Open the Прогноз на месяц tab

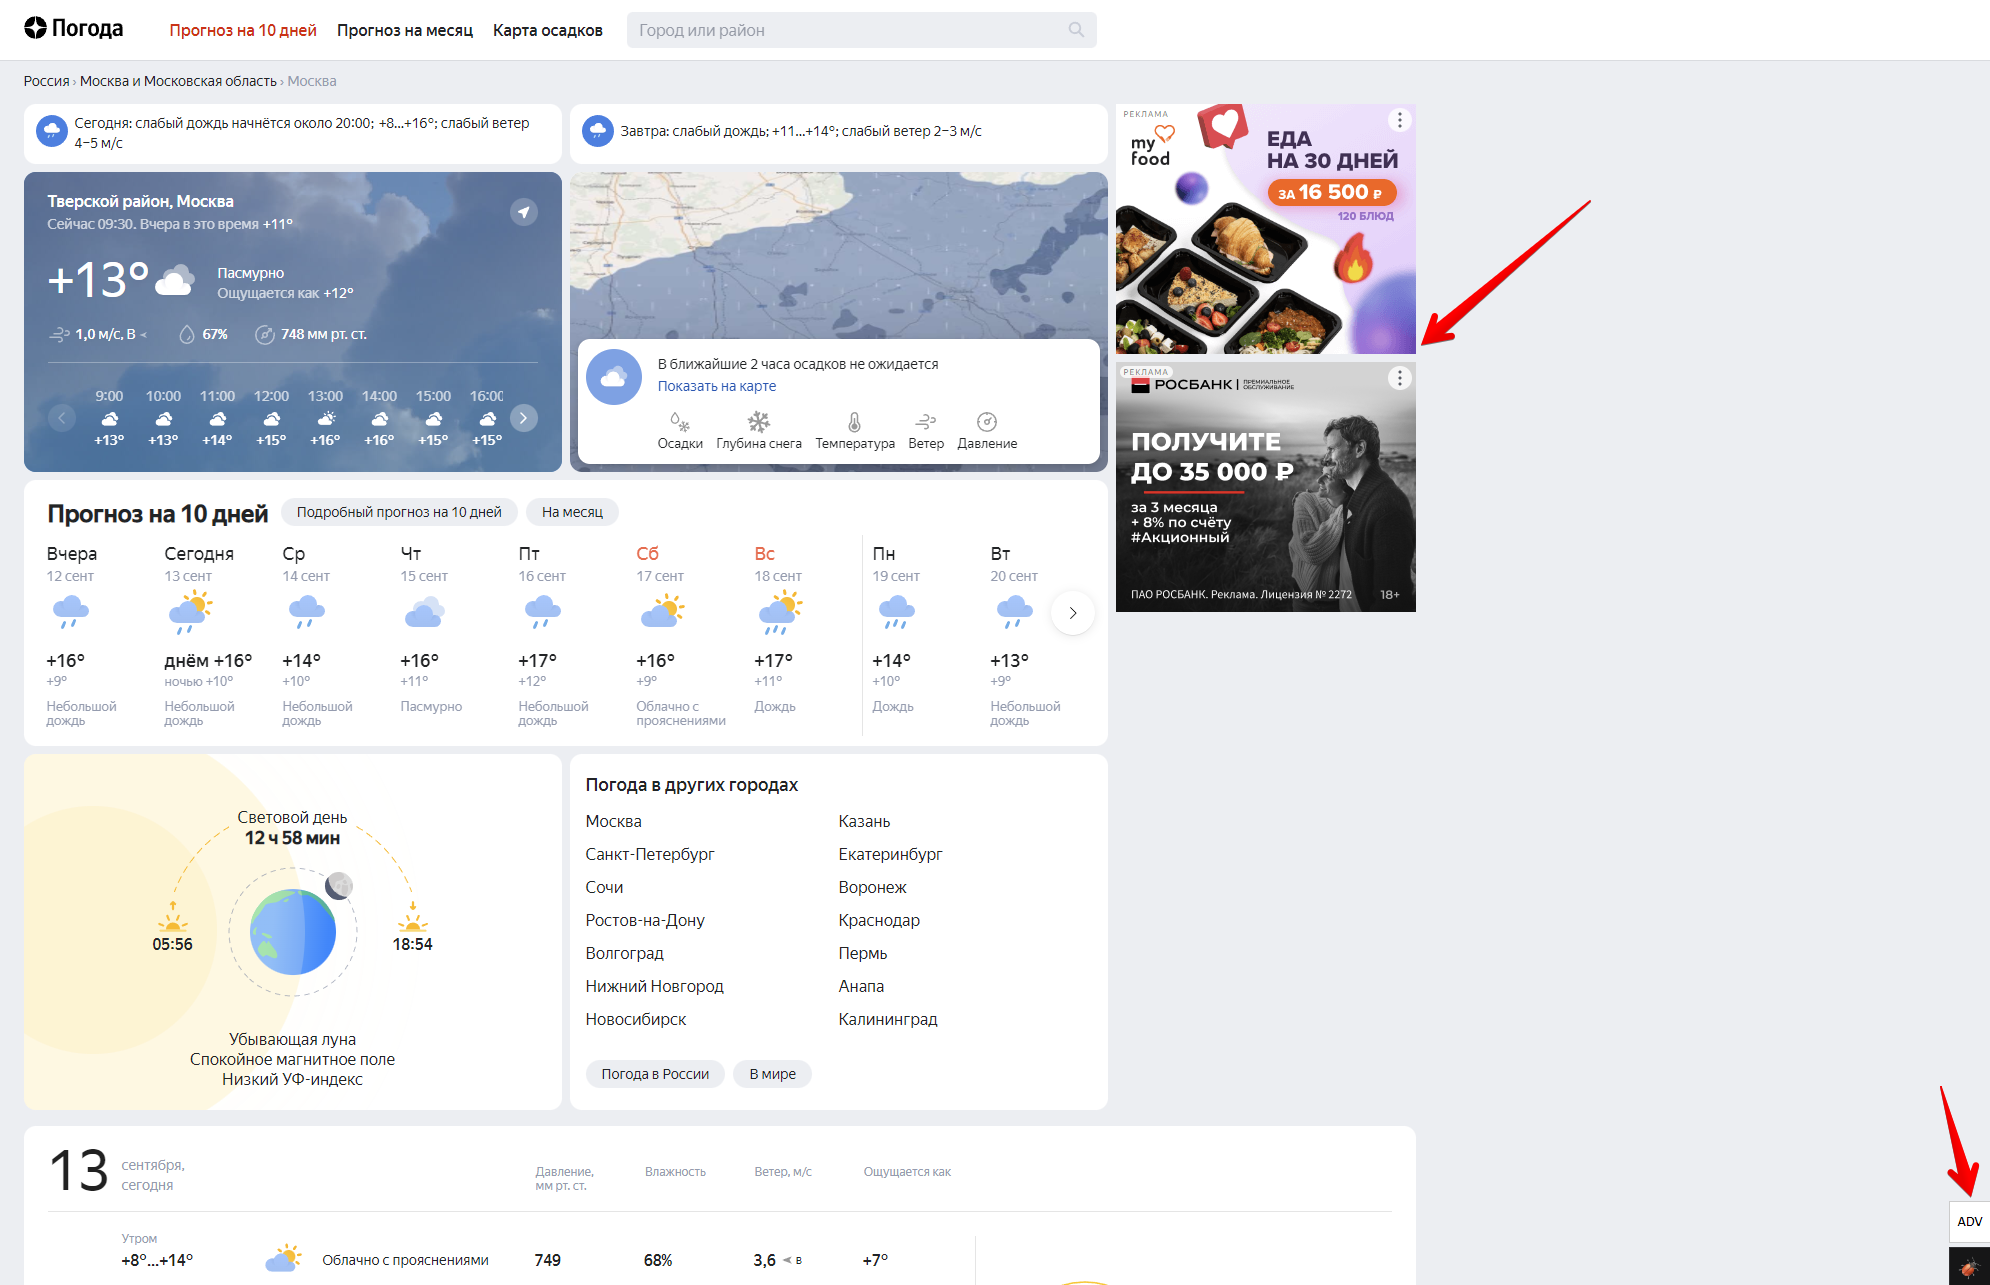(404, 30)
